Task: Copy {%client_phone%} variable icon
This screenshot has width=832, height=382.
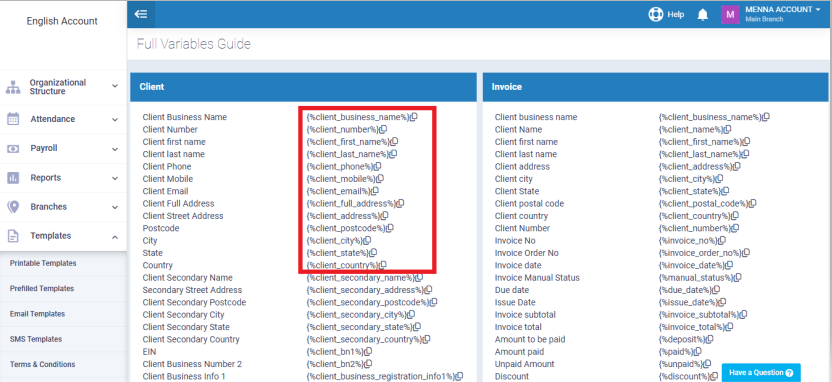Action: tap(377, 167)
